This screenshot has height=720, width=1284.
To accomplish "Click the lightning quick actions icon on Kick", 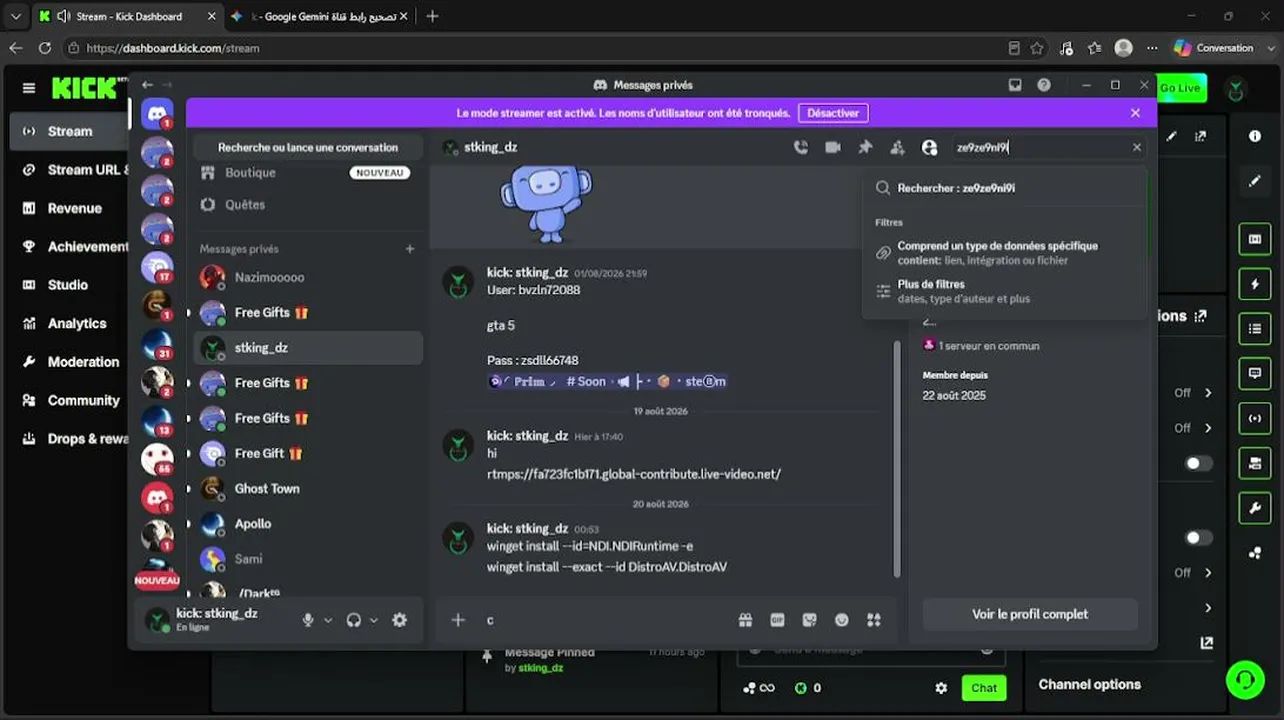I will click(1255, 284).
